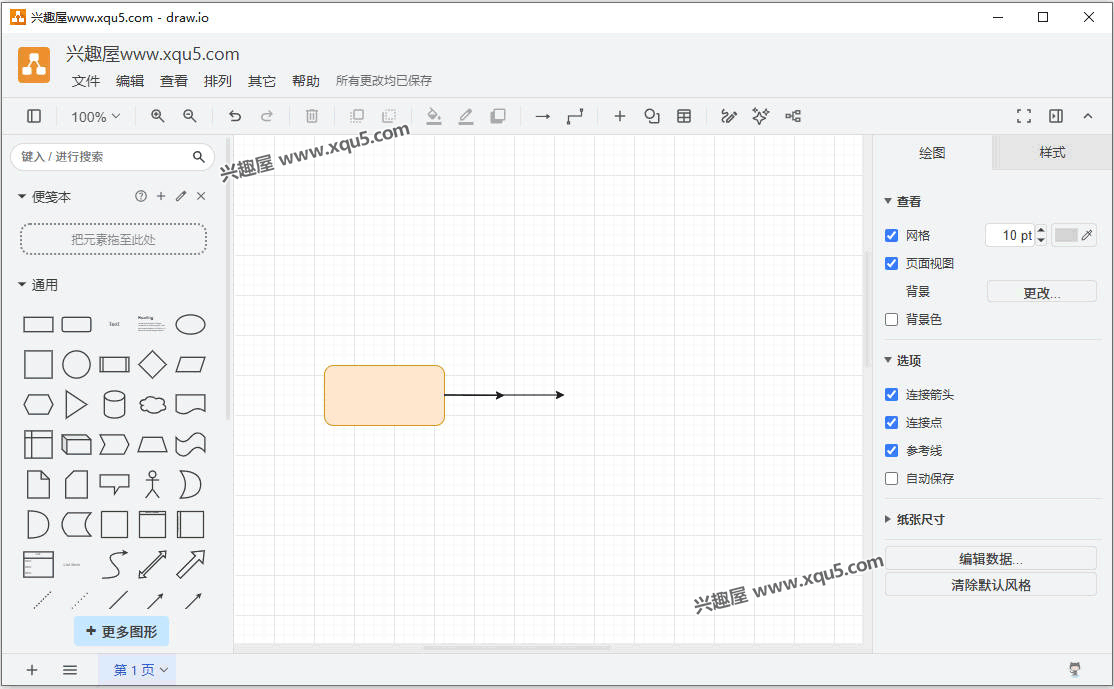Toggle the 页面视图 checkbox

point(892,264)
